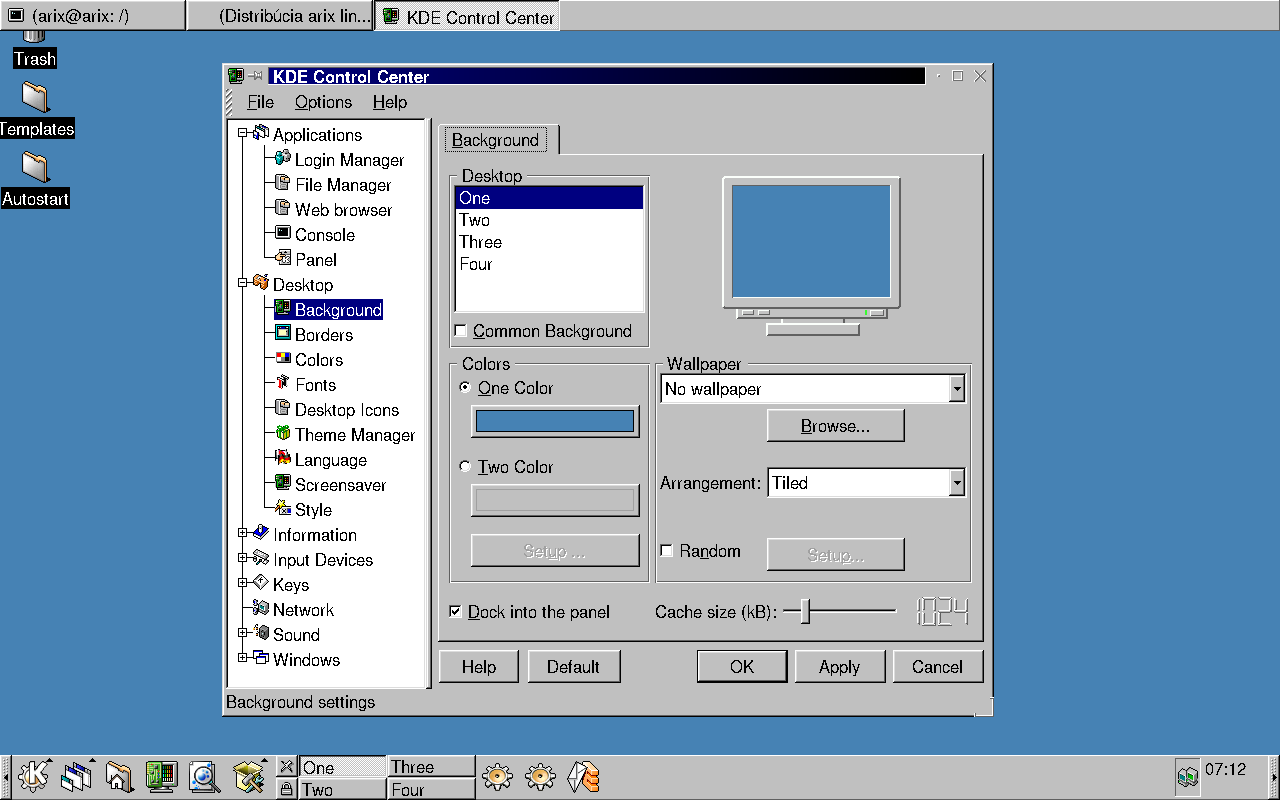Open the No wallpaper dropdown
Viewport: 1280px width, 800px height.
click(813, 389)
